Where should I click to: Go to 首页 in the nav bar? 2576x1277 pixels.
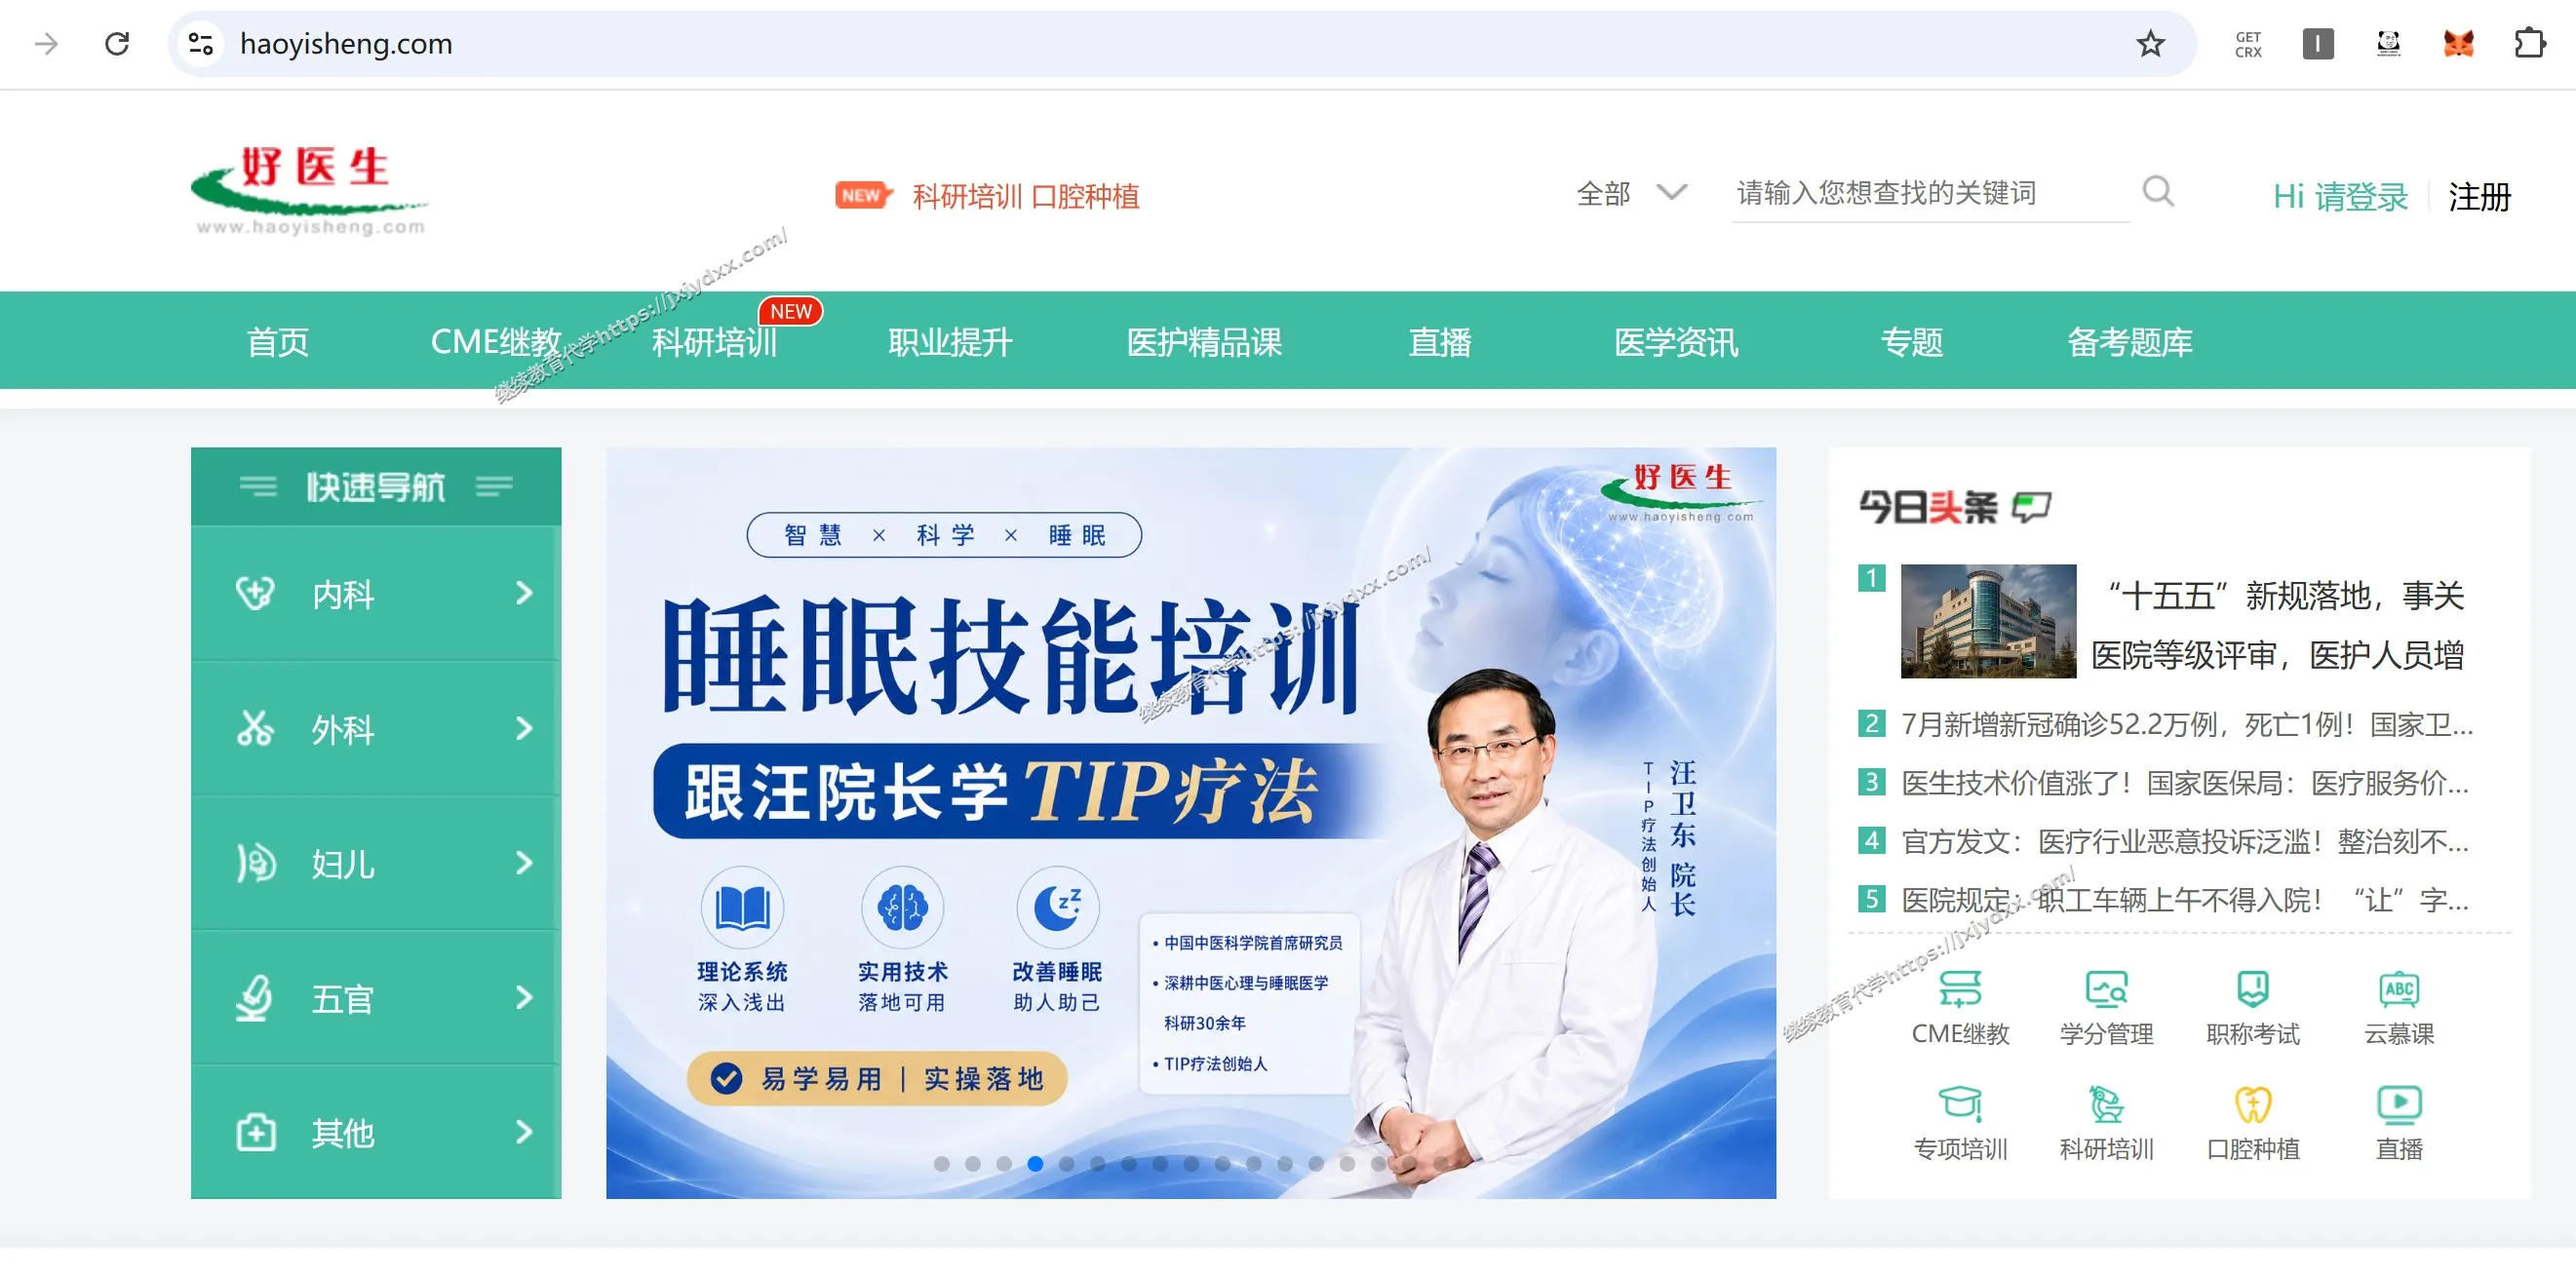277,342
